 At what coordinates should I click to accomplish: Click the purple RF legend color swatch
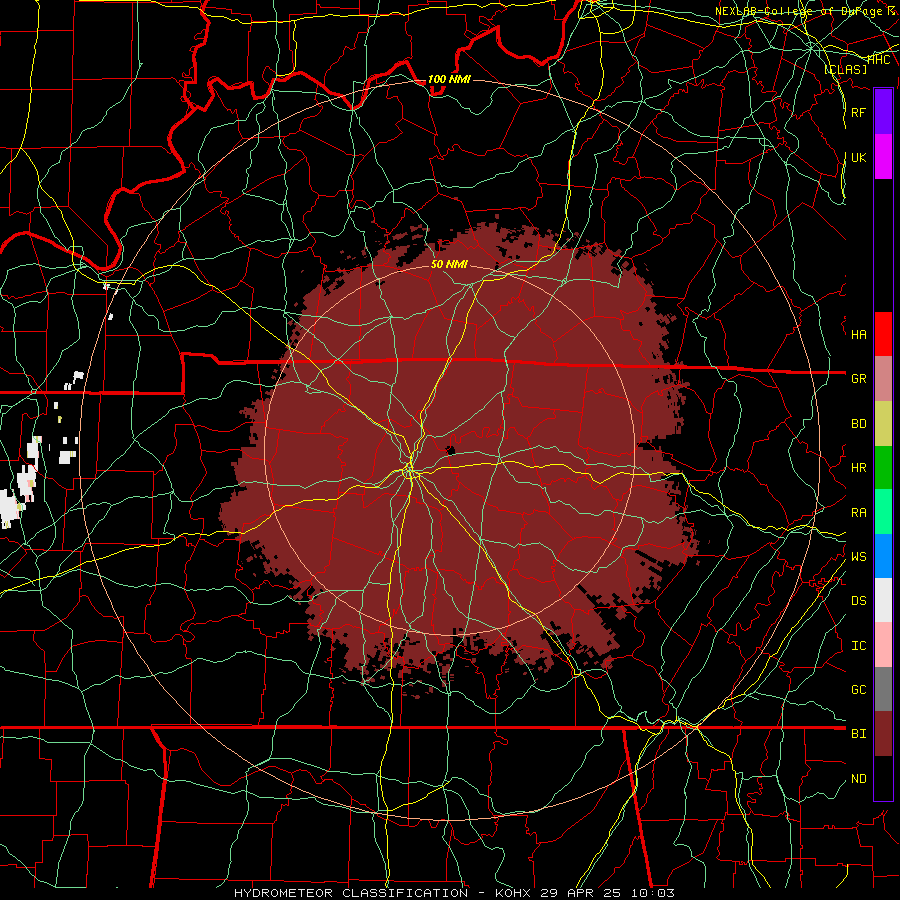[x=883, y=112]
